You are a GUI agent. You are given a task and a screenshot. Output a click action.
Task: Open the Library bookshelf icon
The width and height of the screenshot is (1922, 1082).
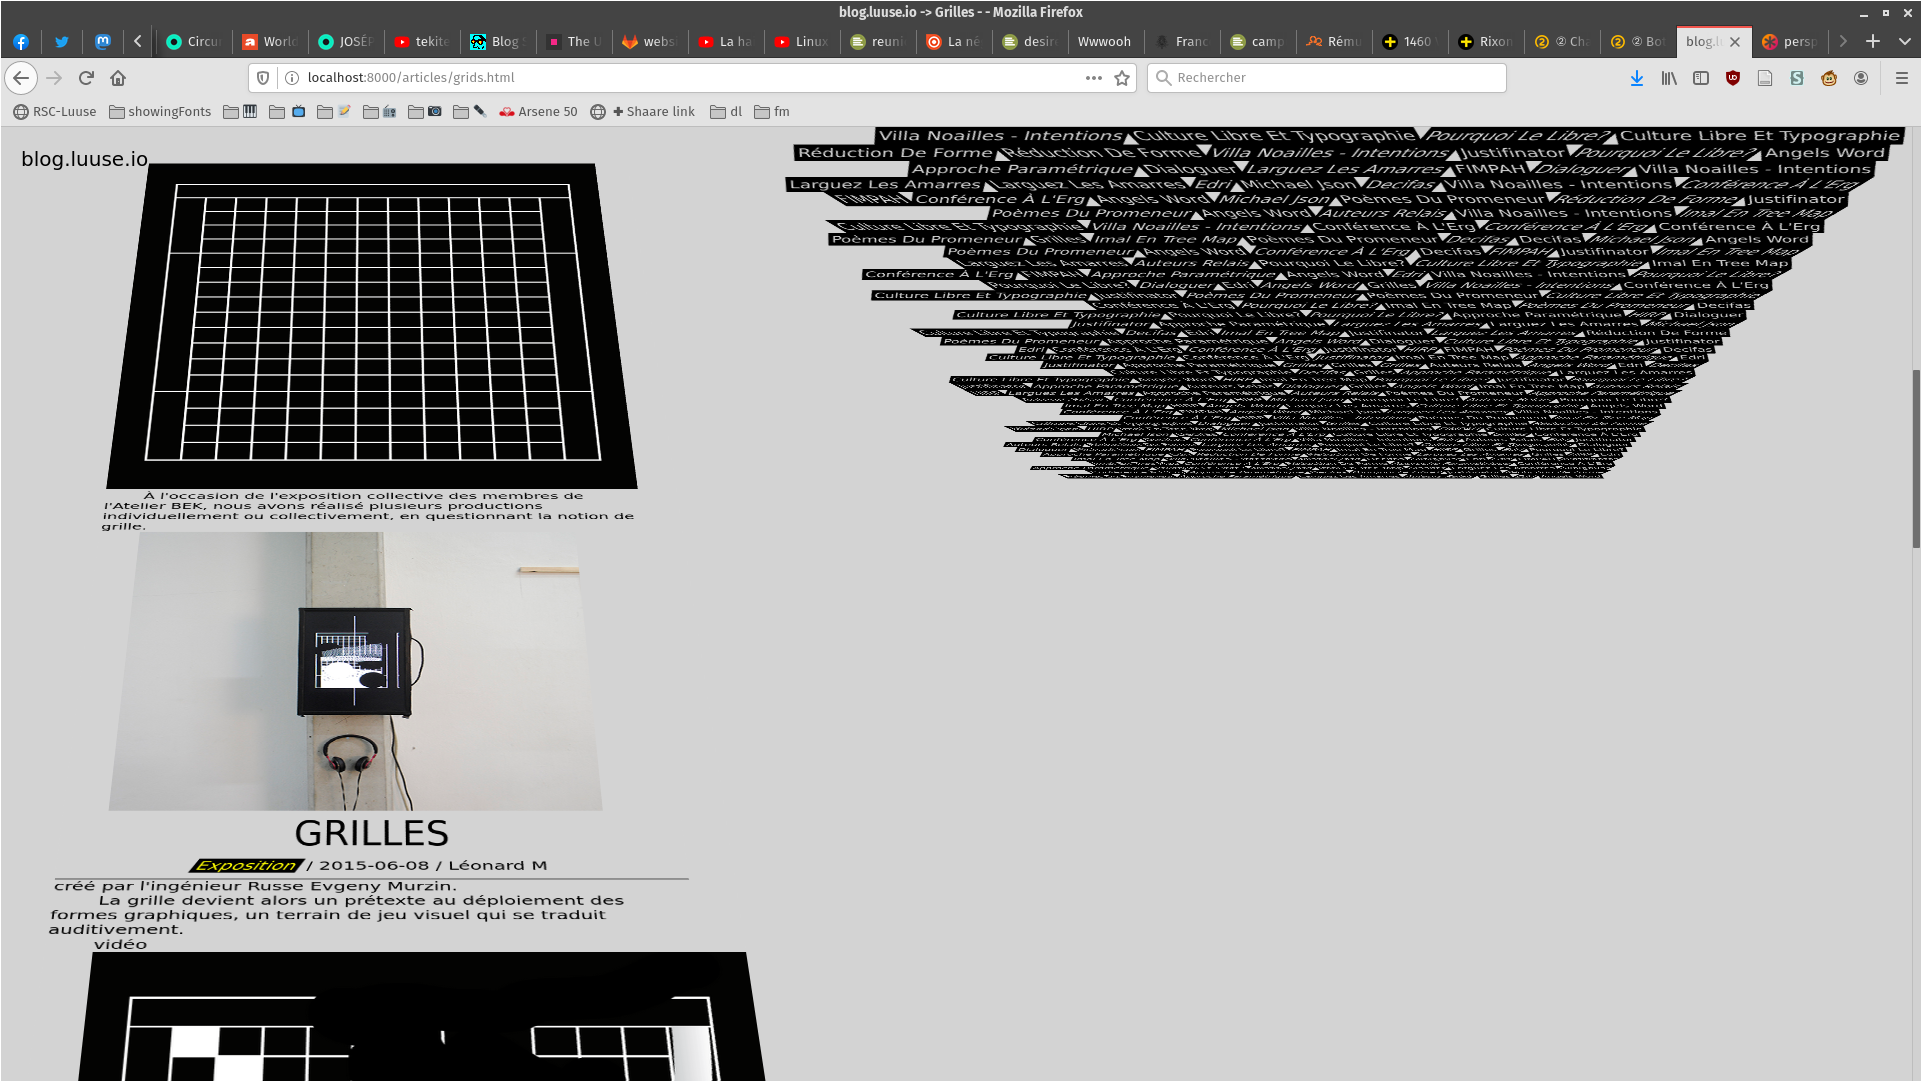1669,78
